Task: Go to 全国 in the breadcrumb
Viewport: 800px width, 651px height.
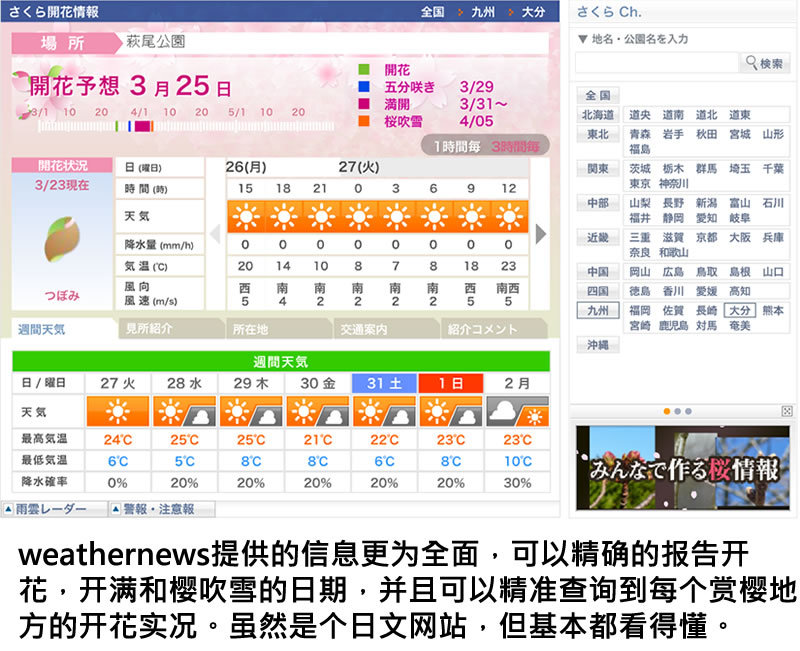Action: click(x=433, y=12)
